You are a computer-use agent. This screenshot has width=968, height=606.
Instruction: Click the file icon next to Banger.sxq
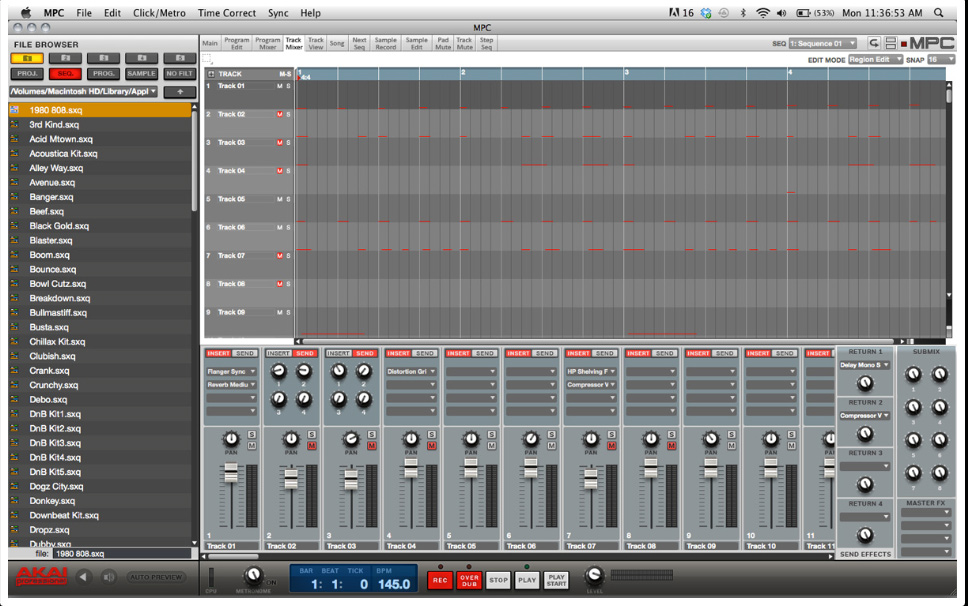pyautogui.click(x=14, y=197)
